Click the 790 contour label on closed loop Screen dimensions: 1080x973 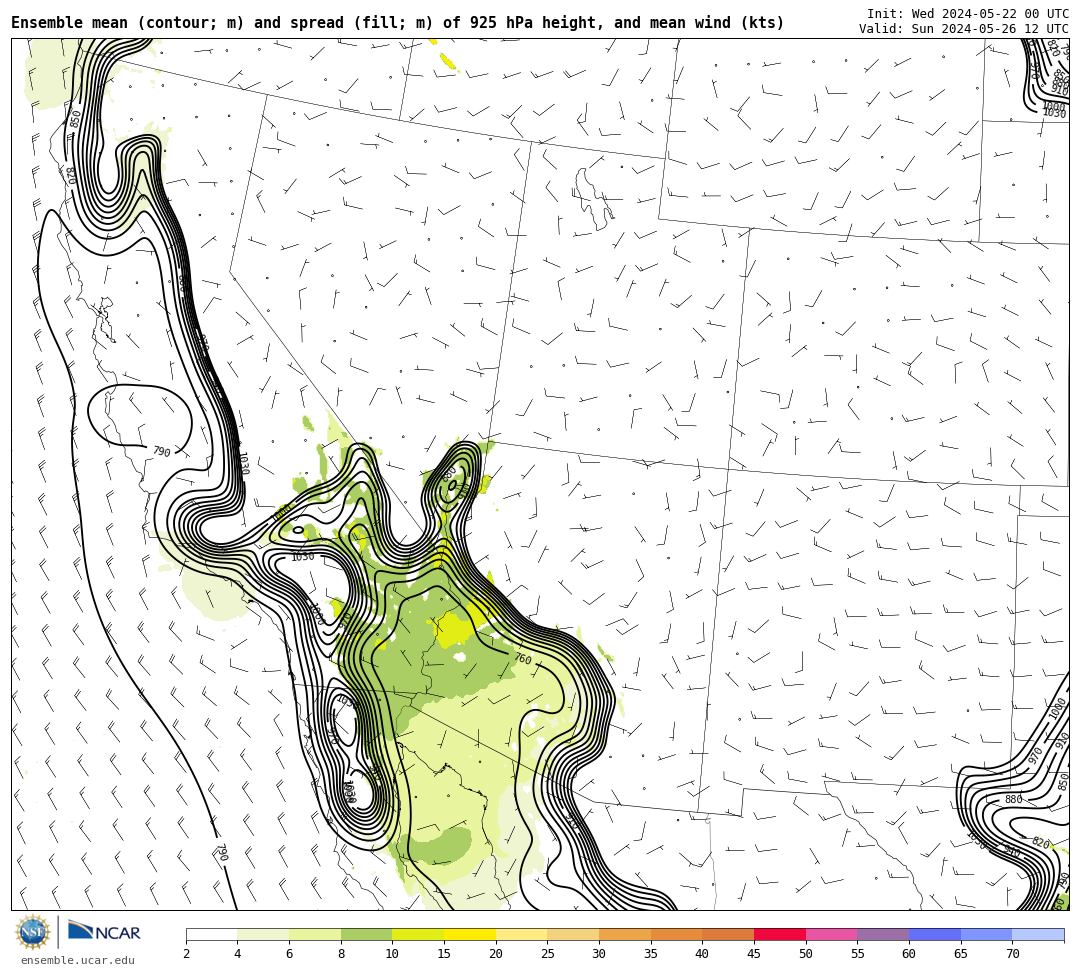[161, 452]
